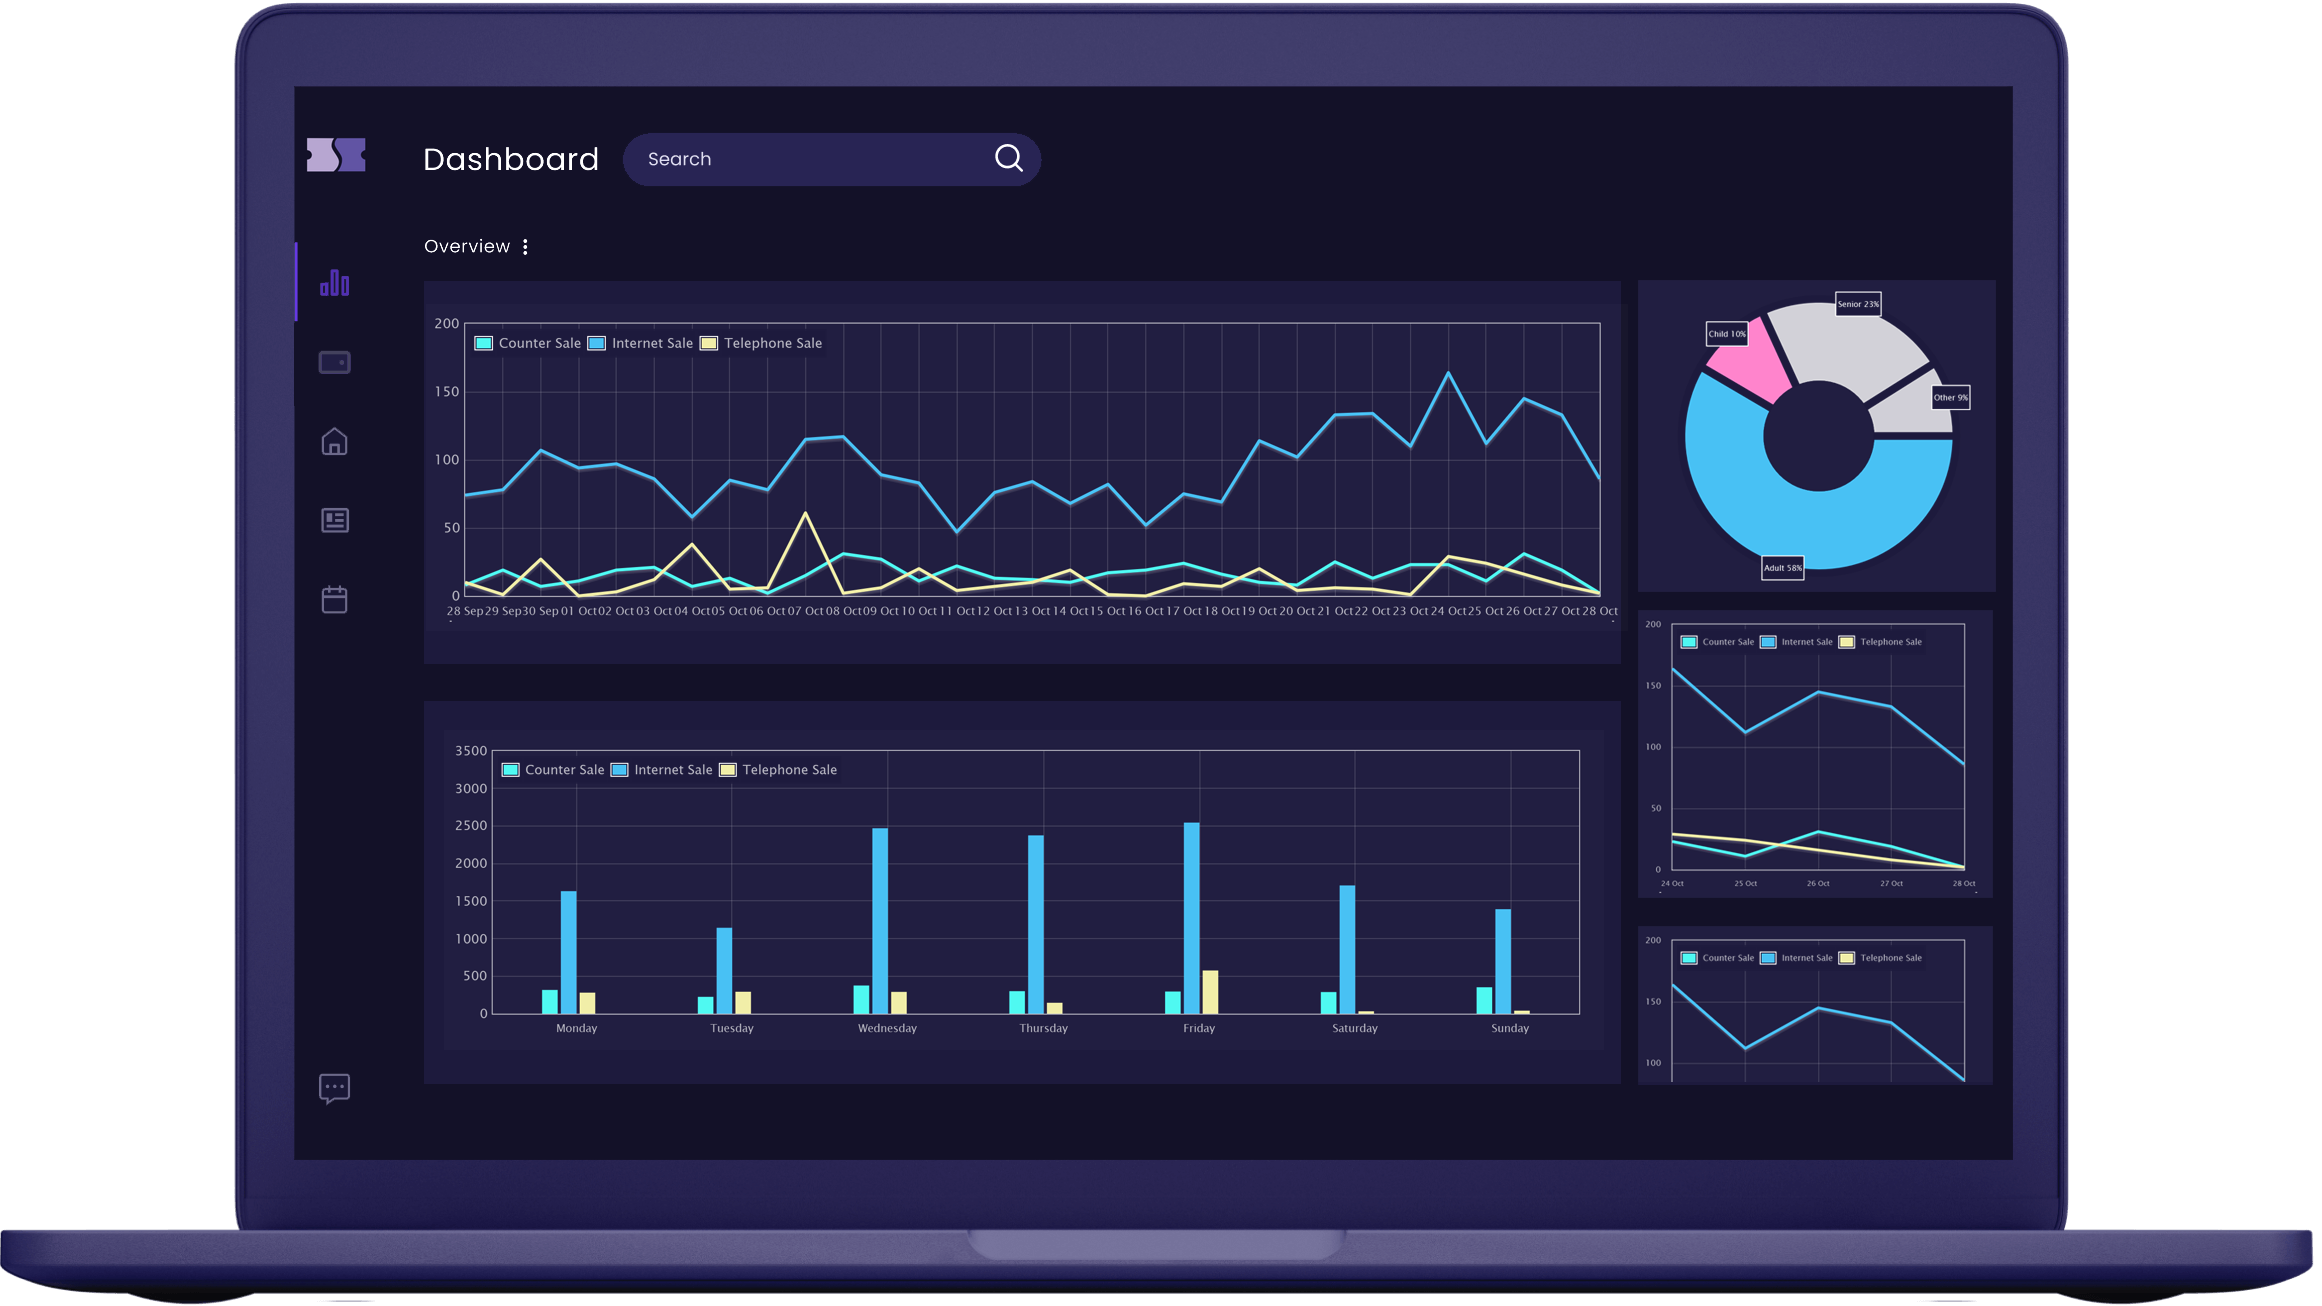This screenshot has width=2322, height=1306.
Task: Click the 26 Oct label in the small line chart
Action: tap(1818, 883)
